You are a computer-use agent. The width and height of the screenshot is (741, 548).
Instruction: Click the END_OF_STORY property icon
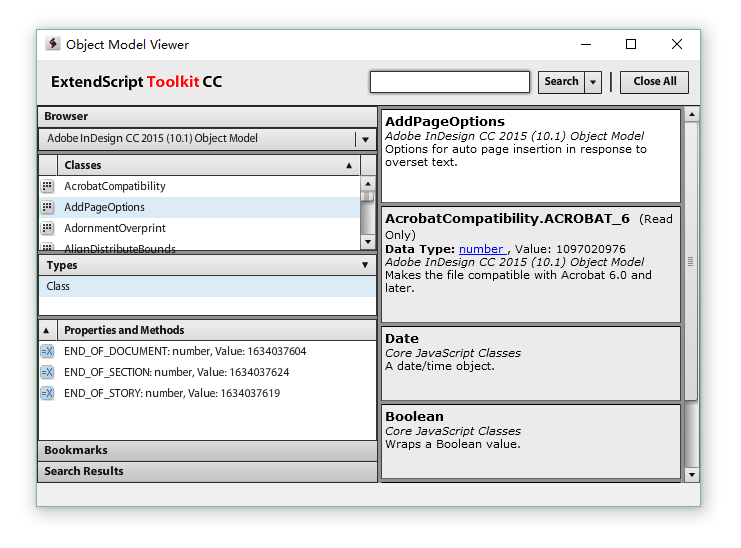click(47, 393)
